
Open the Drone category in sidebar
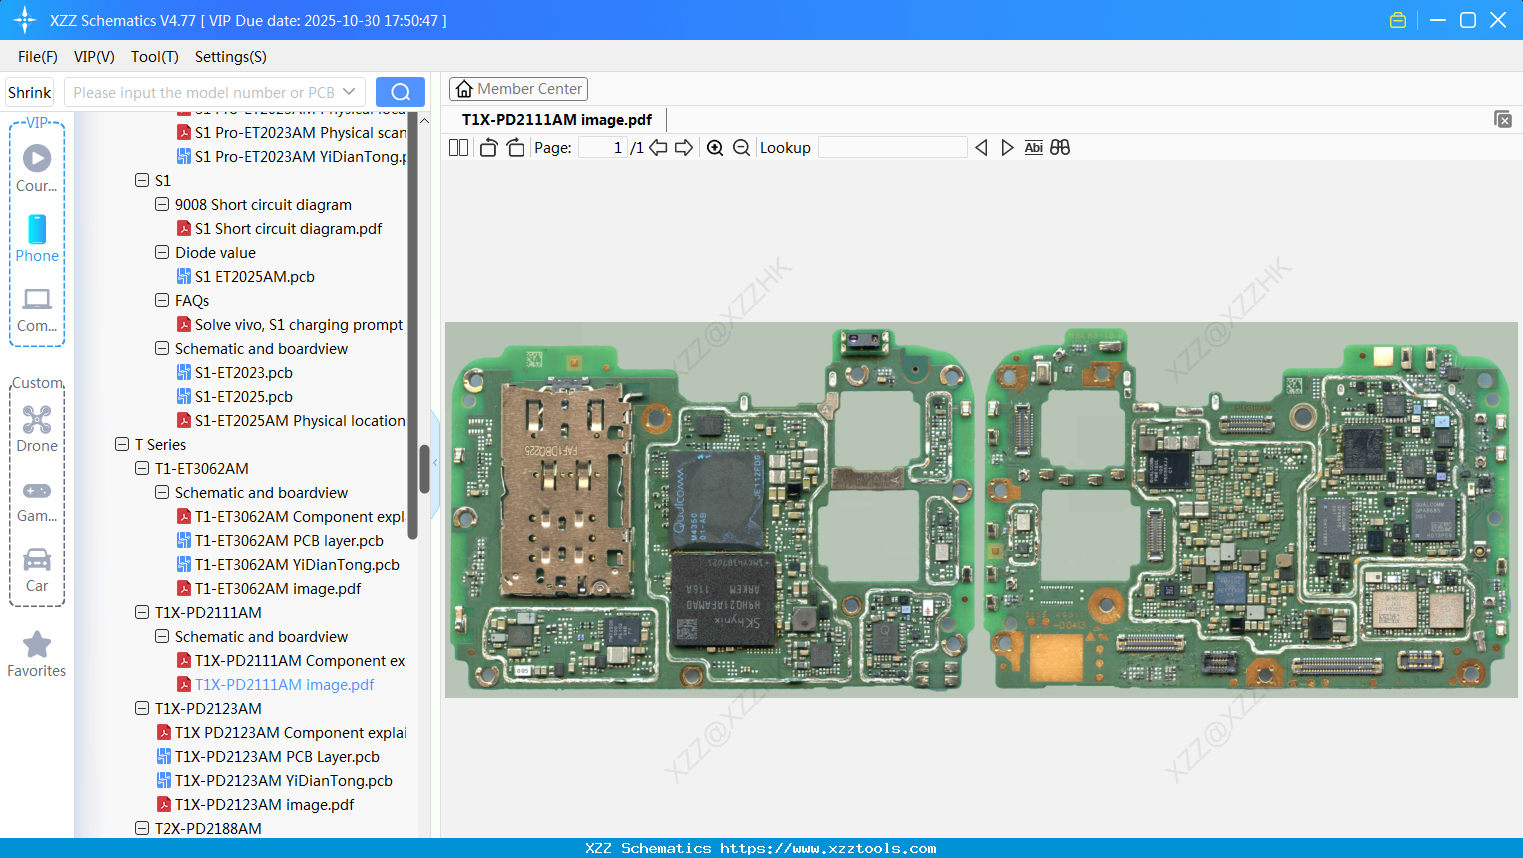[37, 429]
